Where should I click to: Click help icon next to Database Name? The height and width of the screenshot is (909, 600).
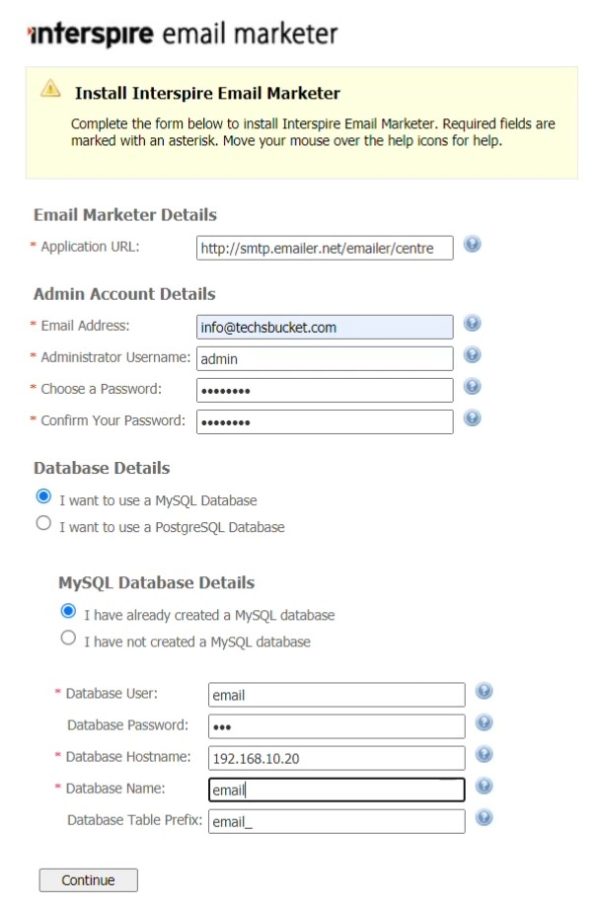(484, 787)
